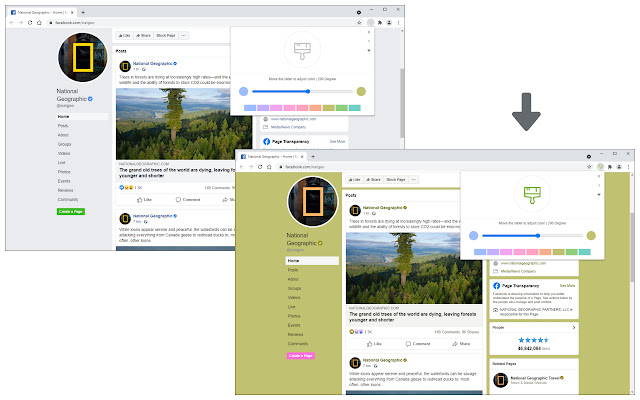The height and width of the screenshot is (400, 640).
Task: Pick the green swatch in olive window popup palette
Action: pyautogui.click(x=571, y=252)
